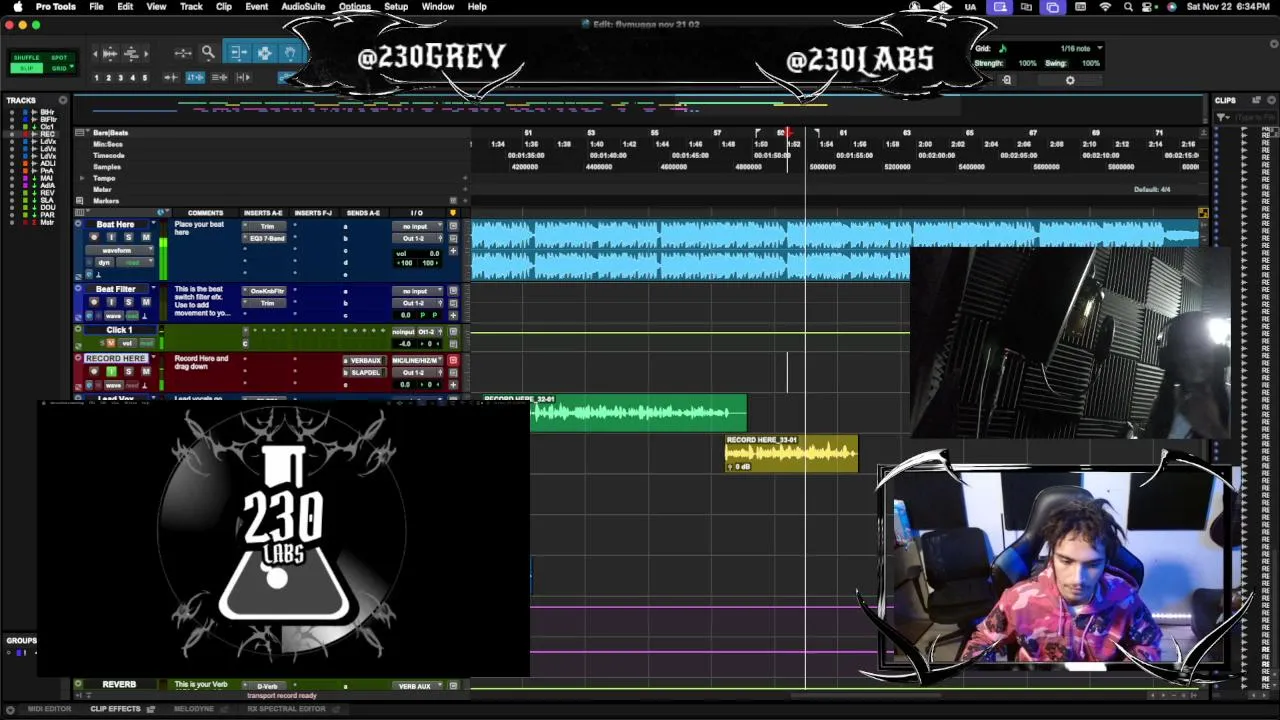Open the AudioSuite menu
The image size is (1280, 720).
(x=303, y=7)
